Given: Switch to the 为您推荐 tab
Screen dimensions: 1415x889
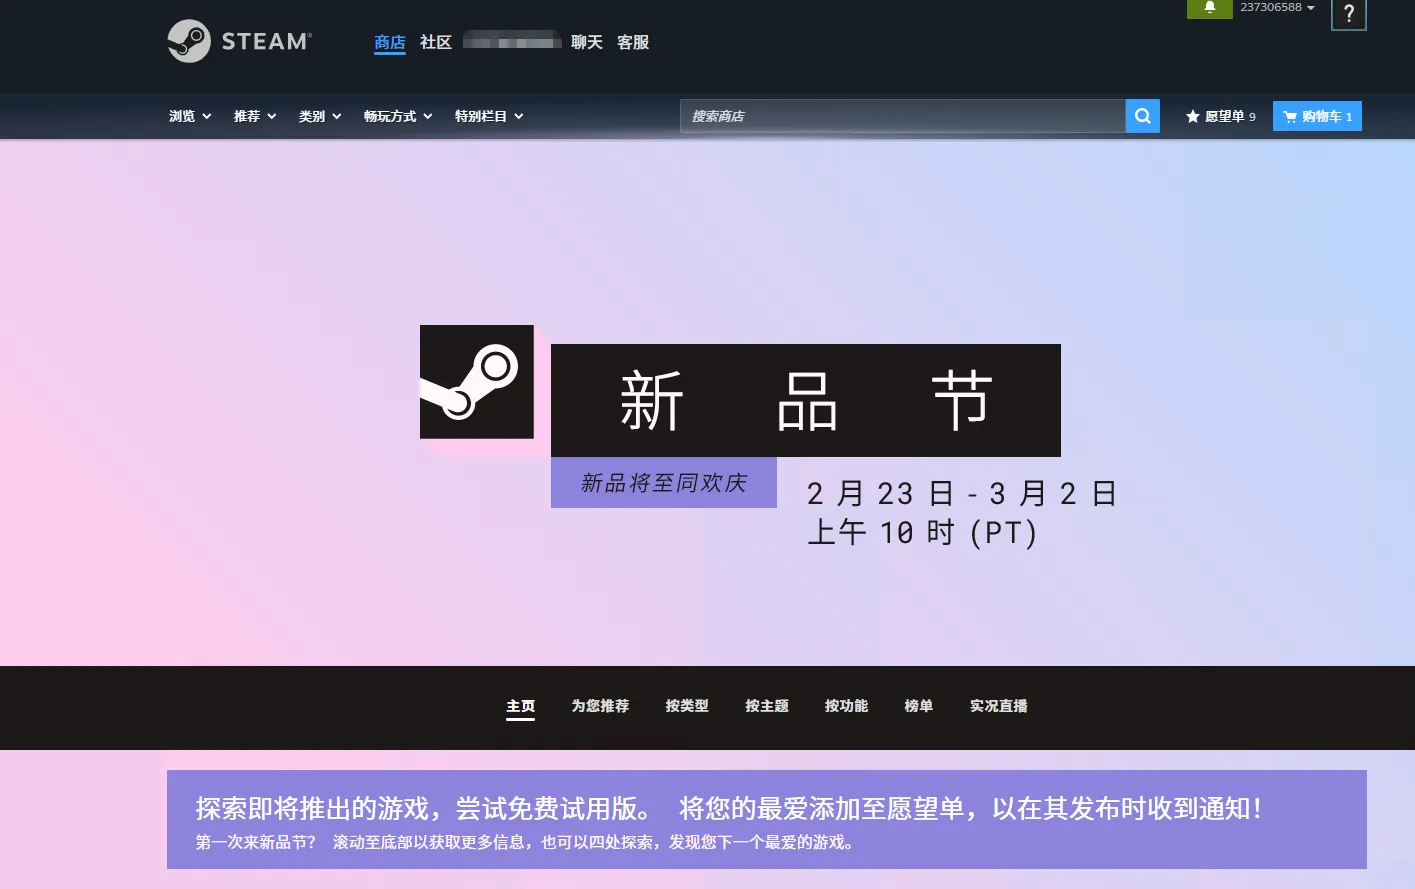Looking at the screenshot, I should (600, 706).
